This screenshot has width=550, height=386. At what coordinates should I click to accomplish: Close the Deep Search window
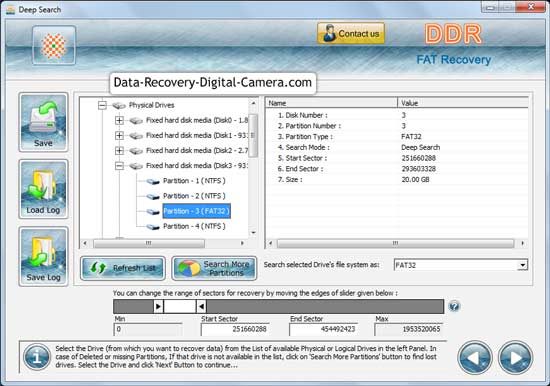pyautogui.click(x=531, y=7)
